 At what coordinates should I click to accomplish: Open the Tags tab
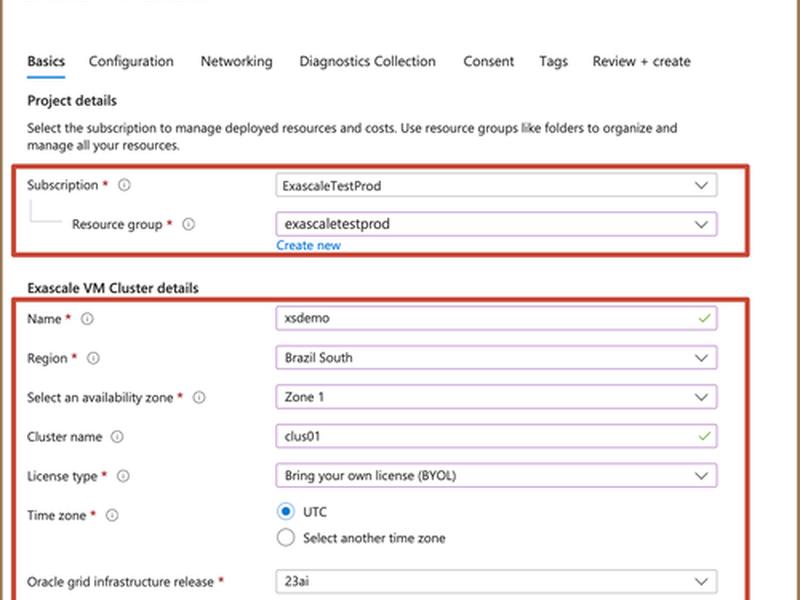tap(554, 61)
